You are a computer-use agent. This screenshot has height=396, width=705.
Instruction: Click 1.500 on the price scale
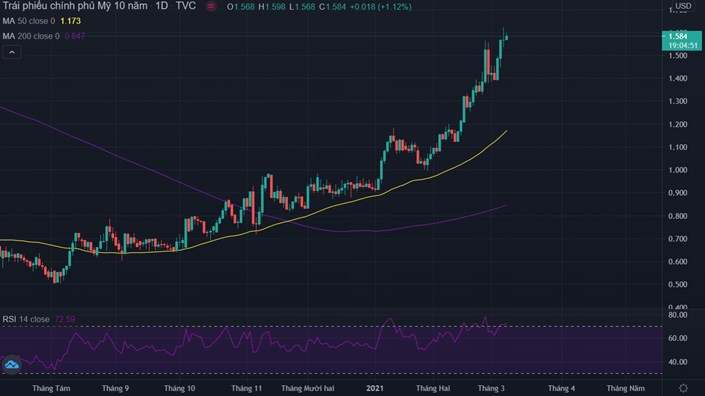(678, 56)
